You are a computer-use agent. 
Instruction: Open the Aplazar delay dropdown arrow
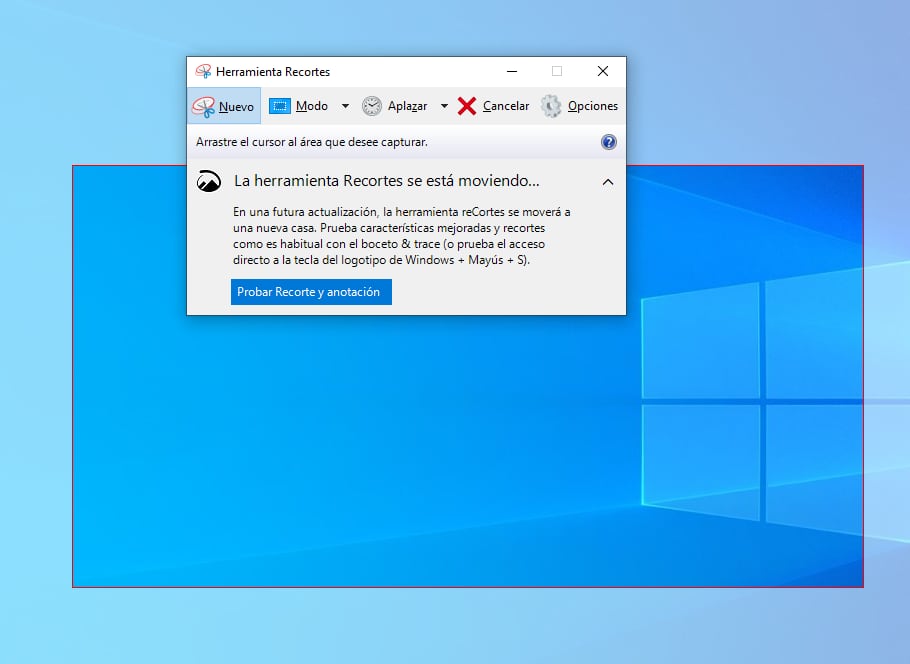point(444,105)
